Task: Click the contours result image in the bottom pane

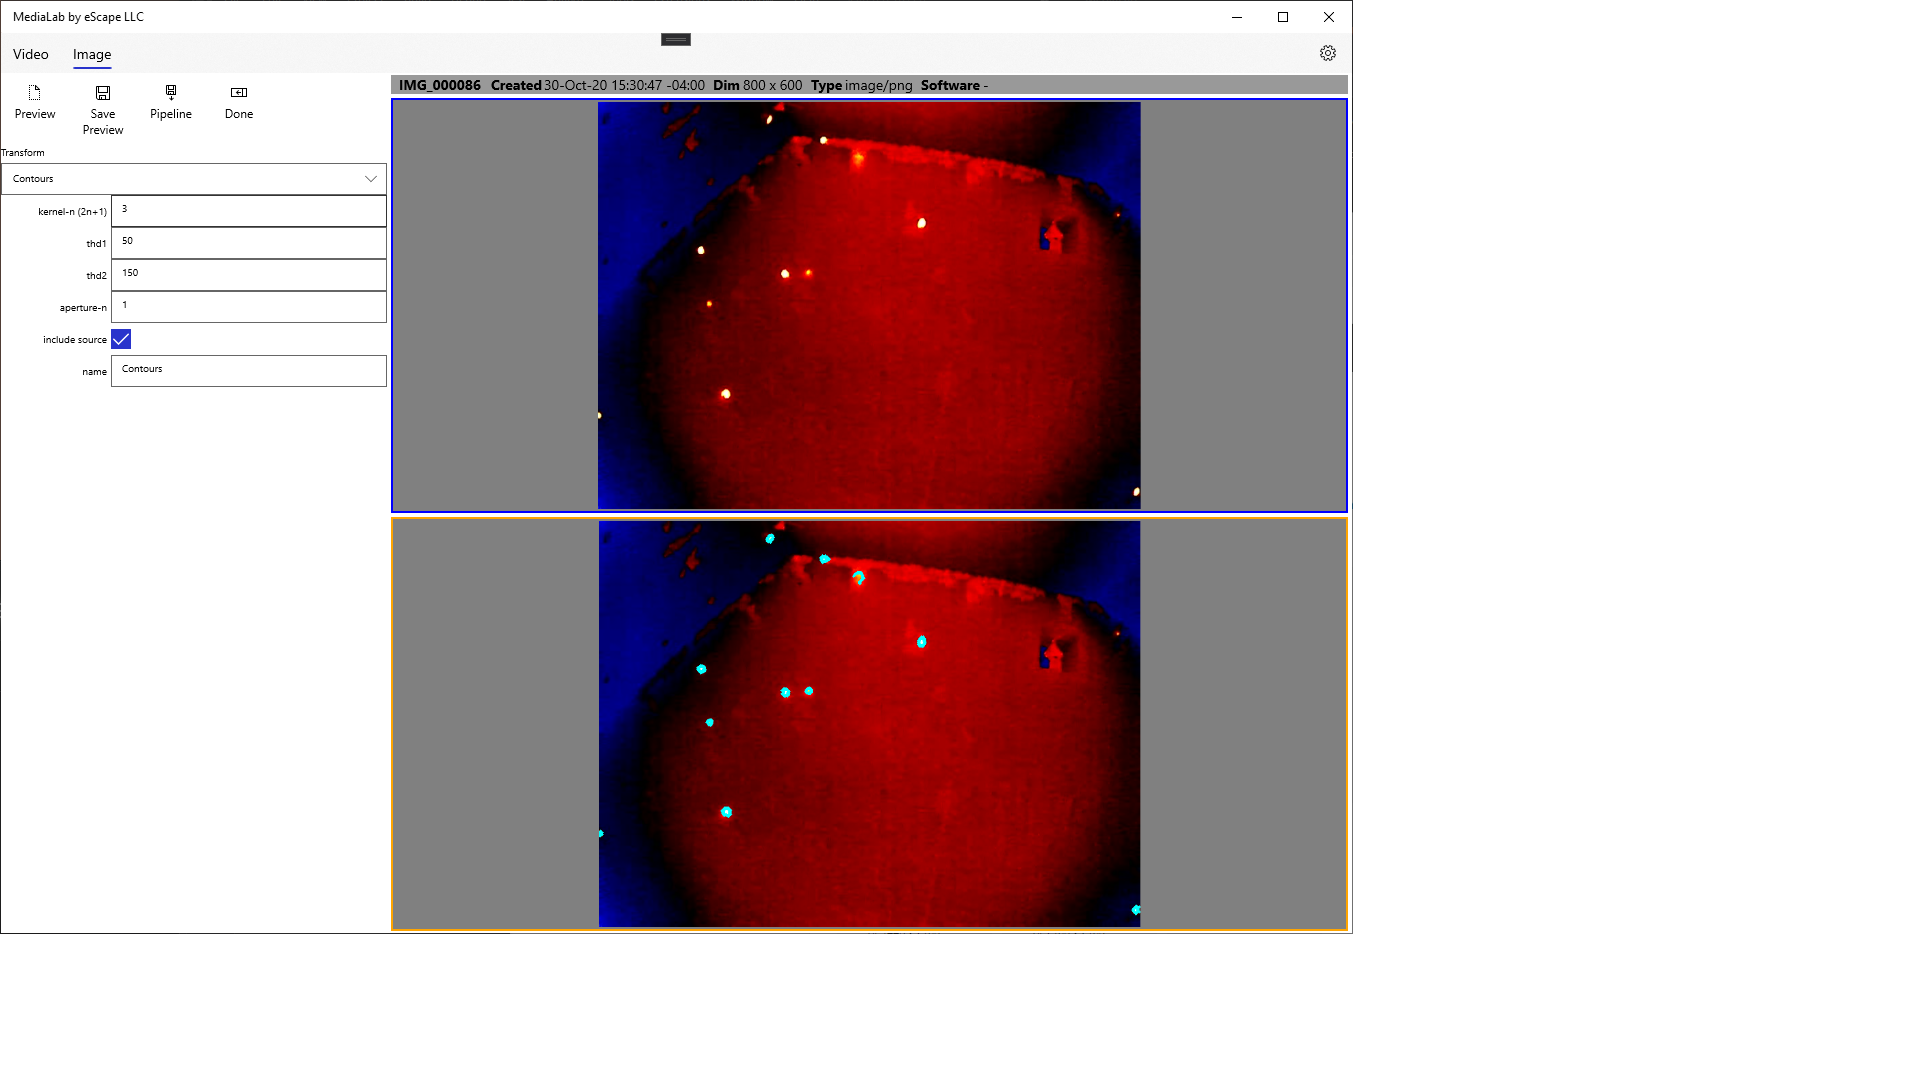Action: [869, 724]
